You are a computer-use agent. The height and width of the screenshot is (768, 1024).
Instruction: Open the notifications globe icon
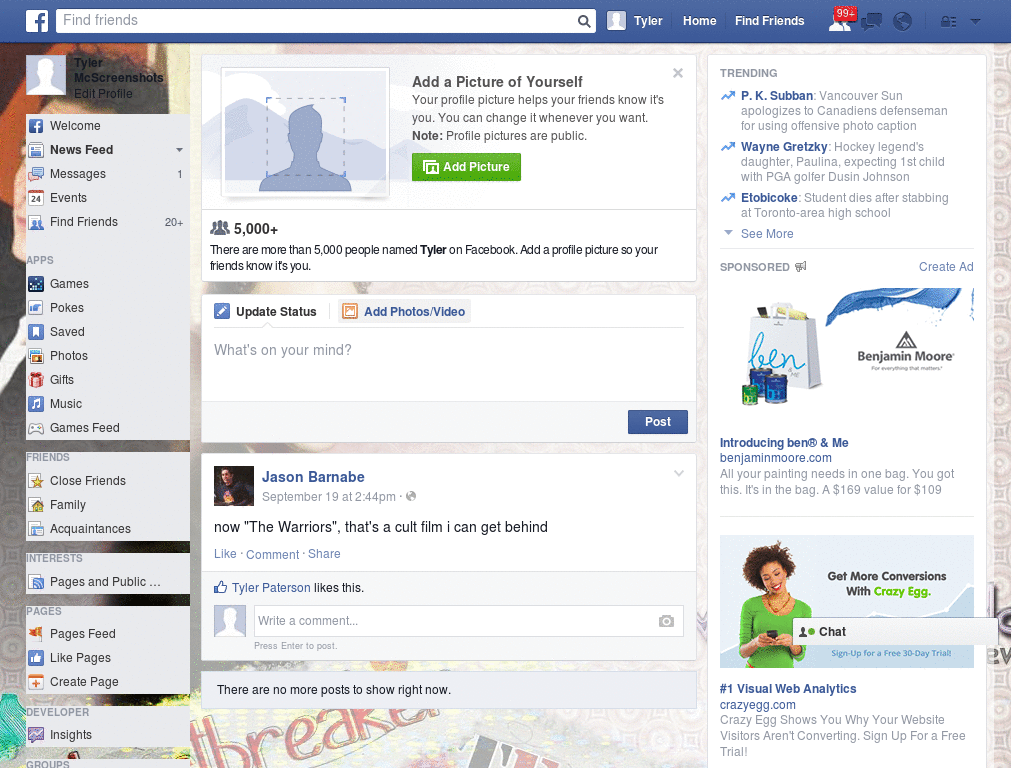click(903, 22)
